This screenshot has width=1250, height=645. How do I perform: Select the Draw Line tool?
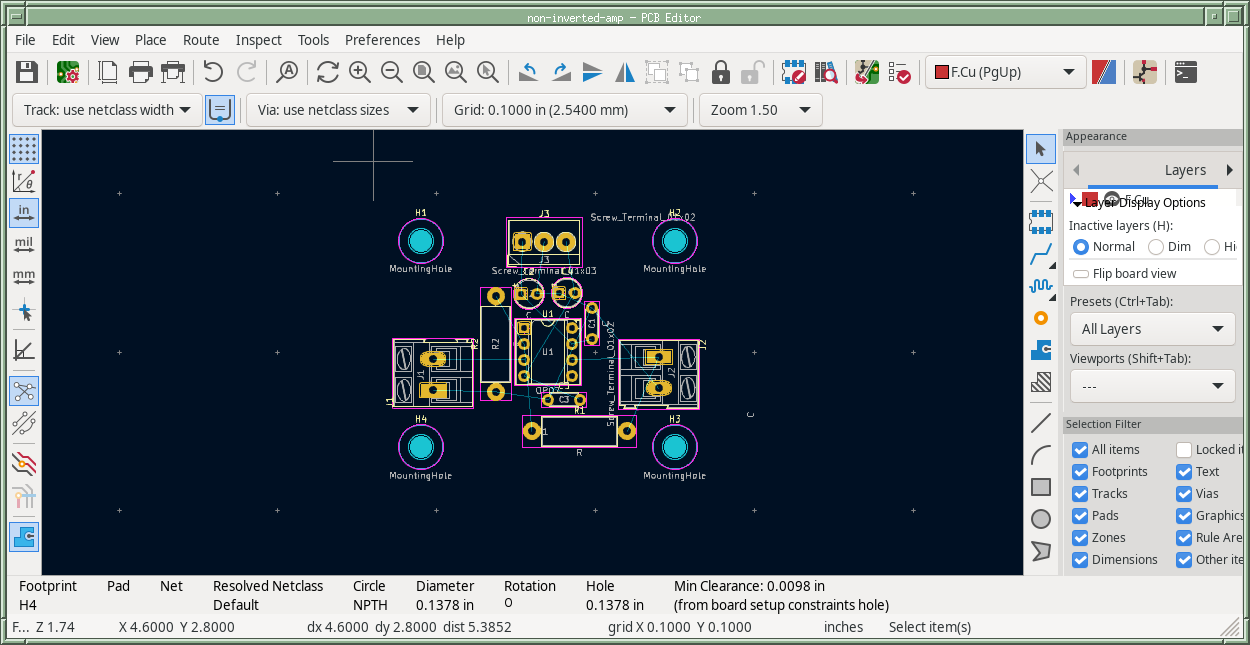pyautogui.click(x=1041, y=423)
